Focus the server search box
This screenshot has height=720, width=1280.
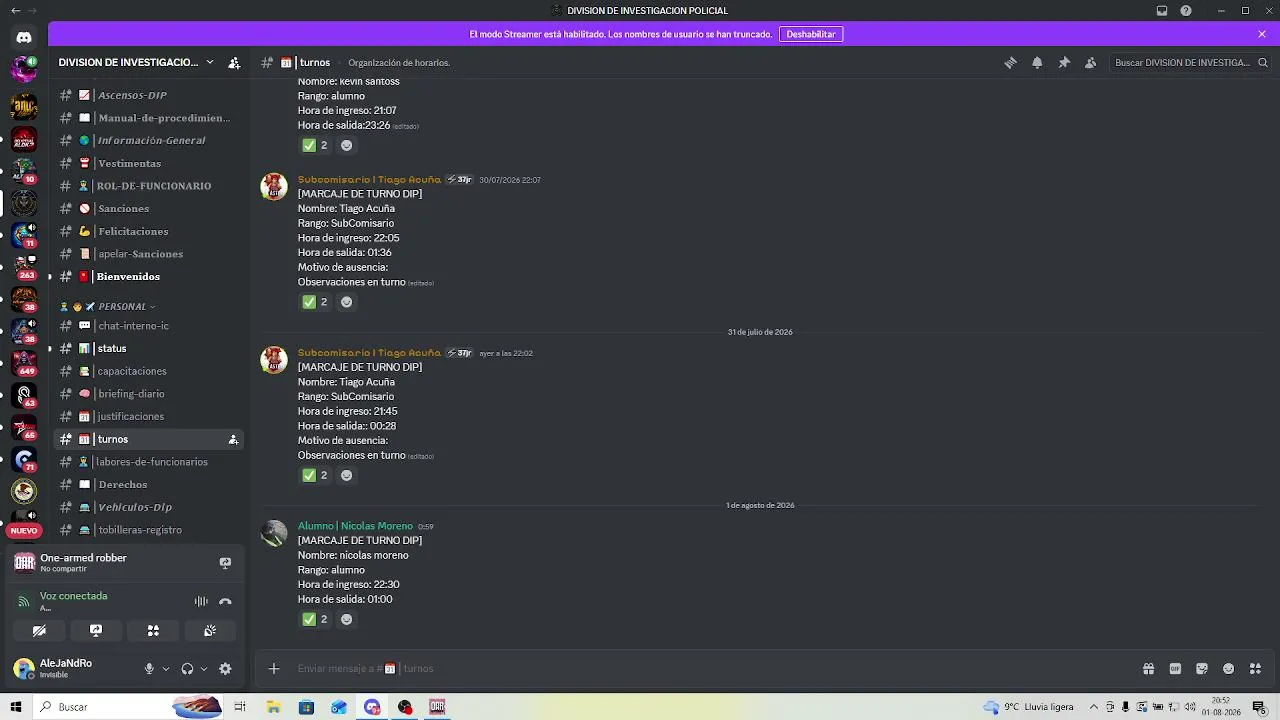pyautogui.click(x=1191, y=62)
